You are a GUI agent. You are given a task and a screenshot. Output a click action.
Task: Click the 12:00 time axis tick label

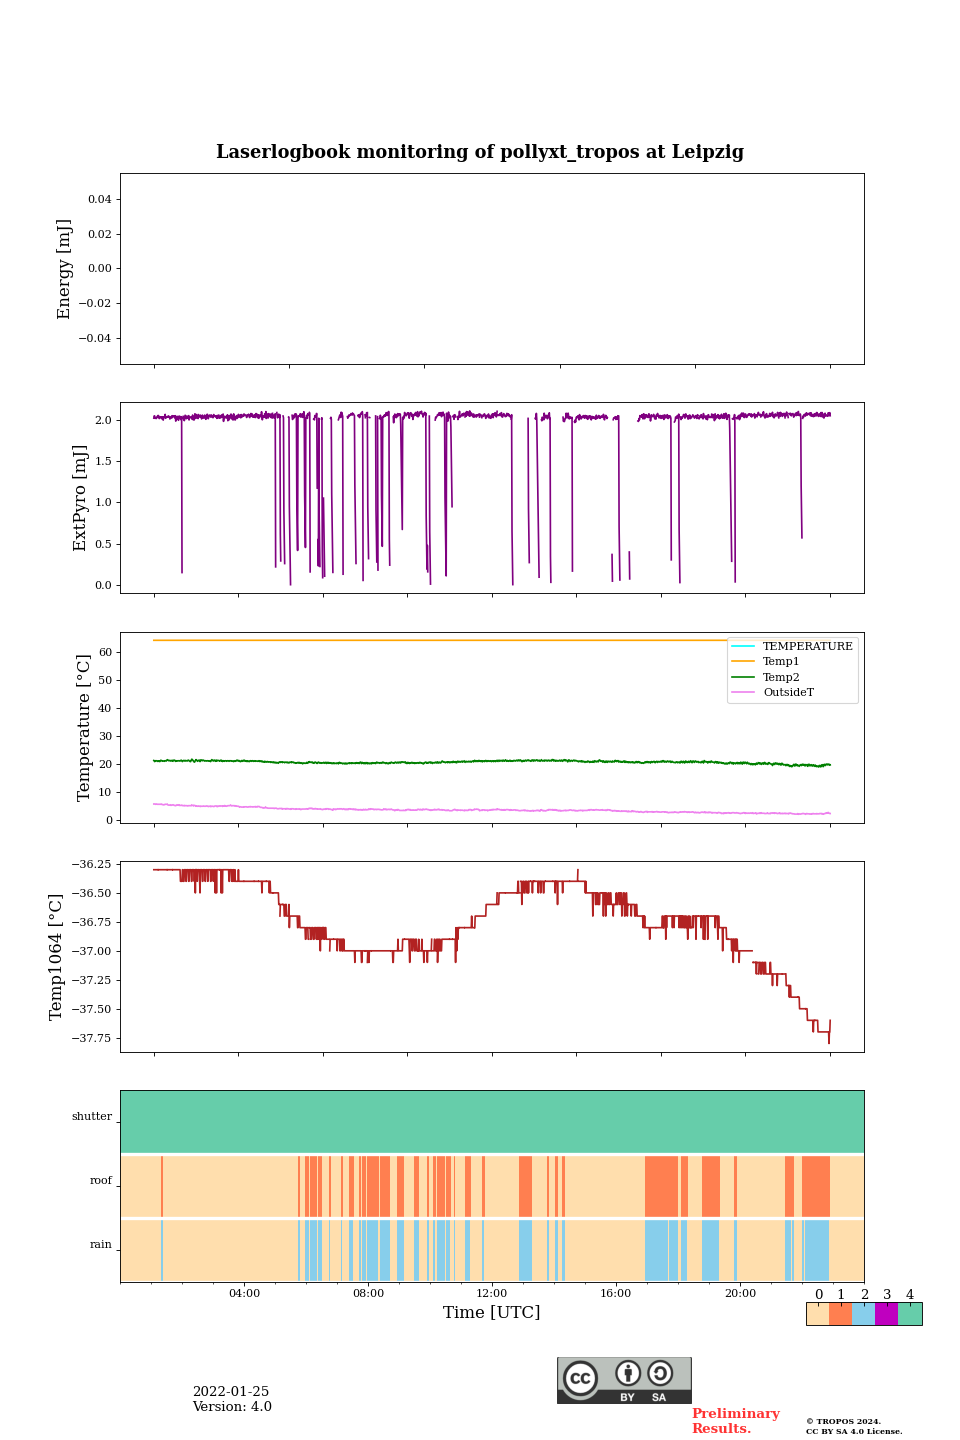492,1293
